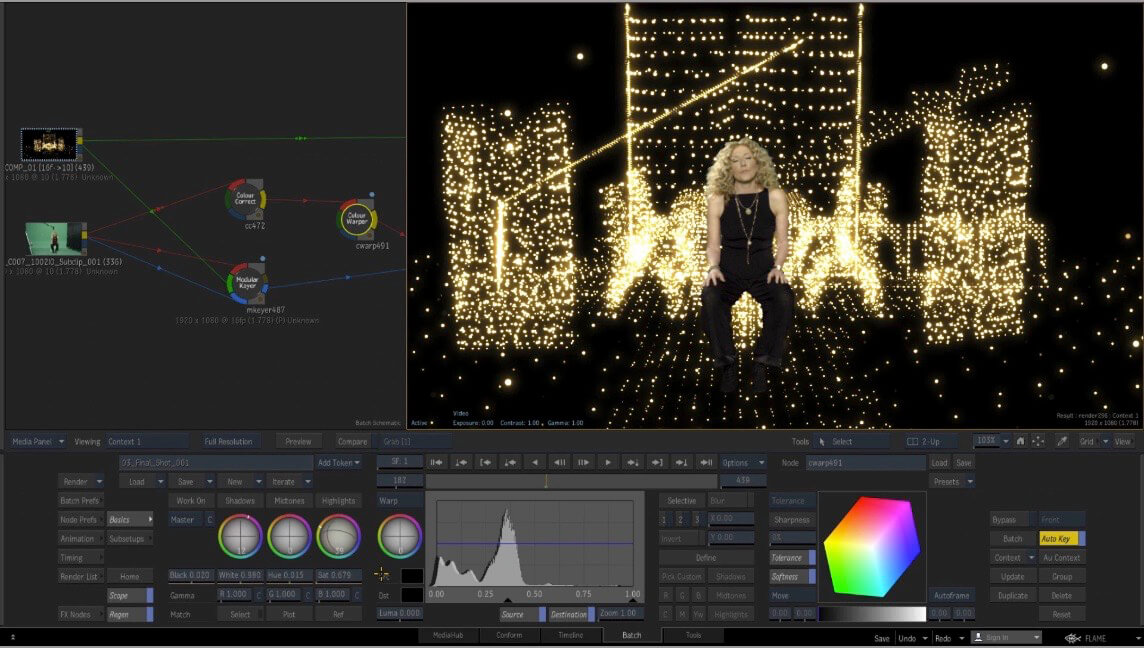1144x648 pixels.
Task: Expand the Presets dropdown
Action: click(x=951, y=481)
